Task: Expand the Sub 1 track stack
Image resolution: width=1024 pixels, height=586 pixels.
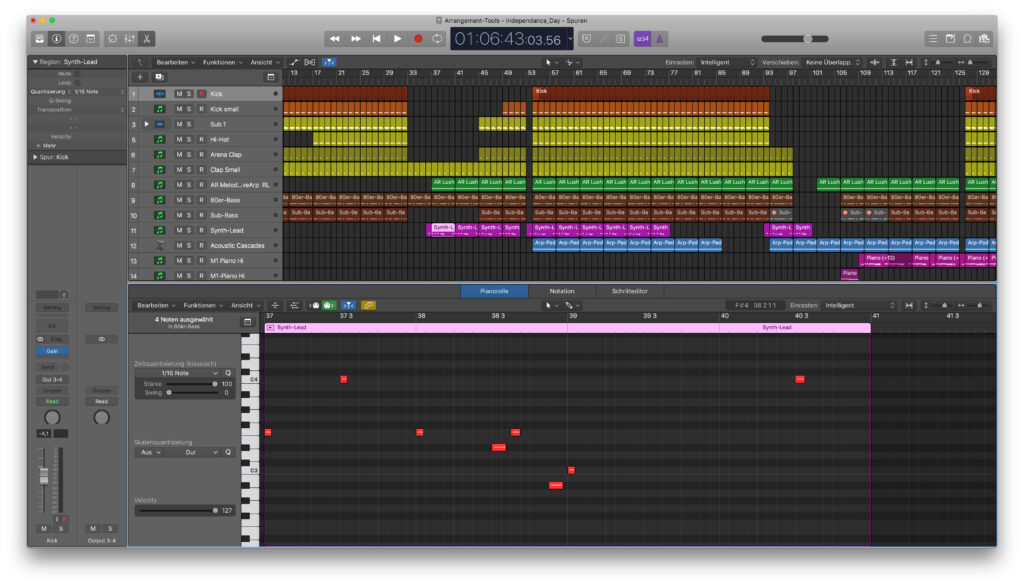Action: [x=146, y=124]
